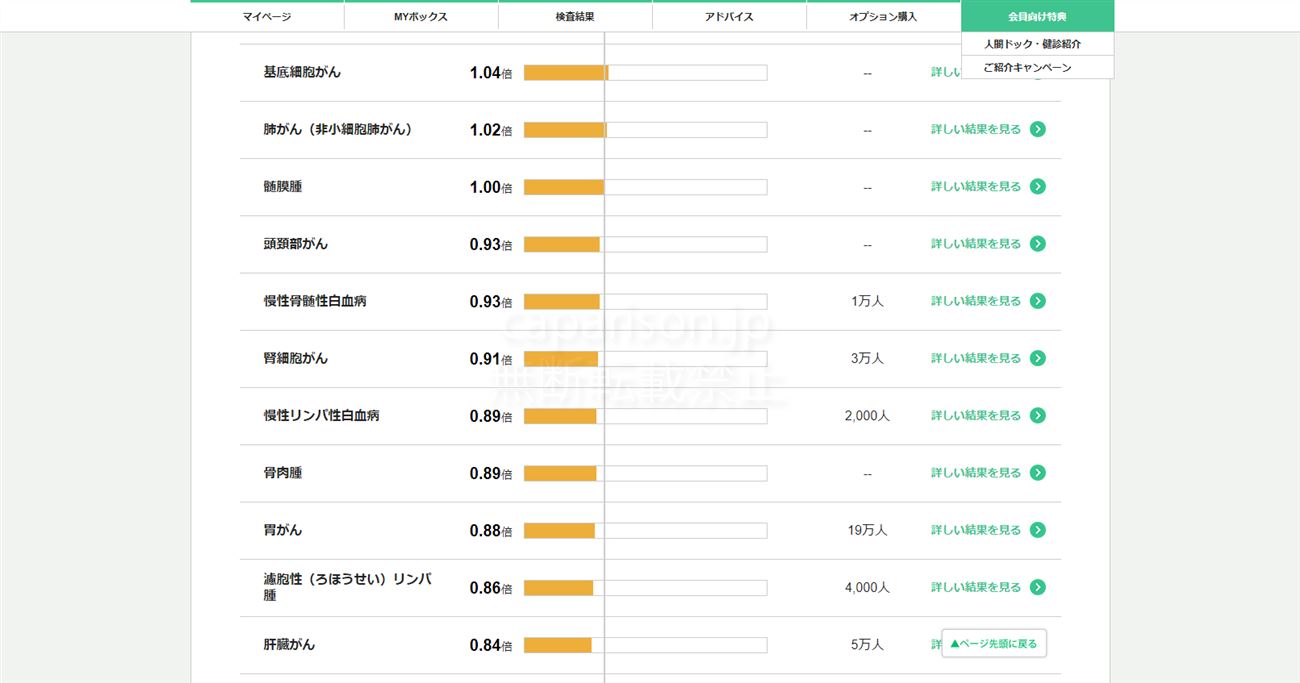This screenshot has width=1300, height=683.
Task: Click the 0.91倍 risk value
Action: click(490, 359)
